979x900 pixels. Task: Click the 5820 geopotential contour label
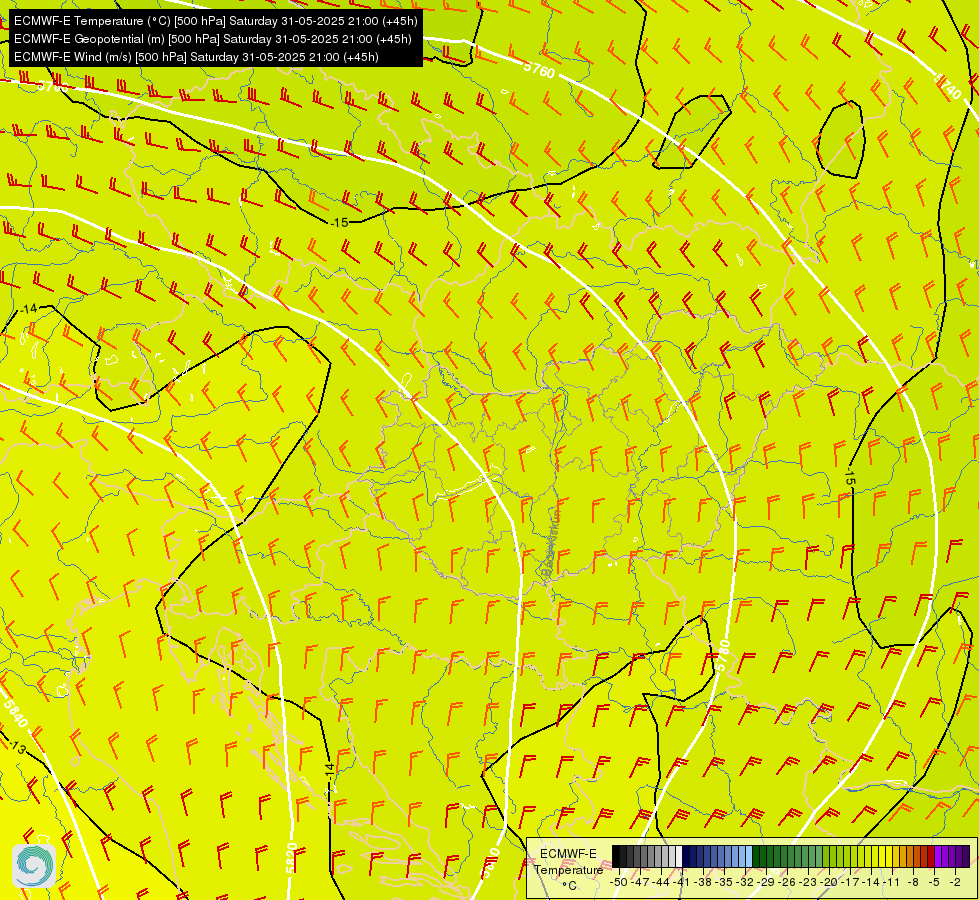pyautogui.click(x=292, y=858)
